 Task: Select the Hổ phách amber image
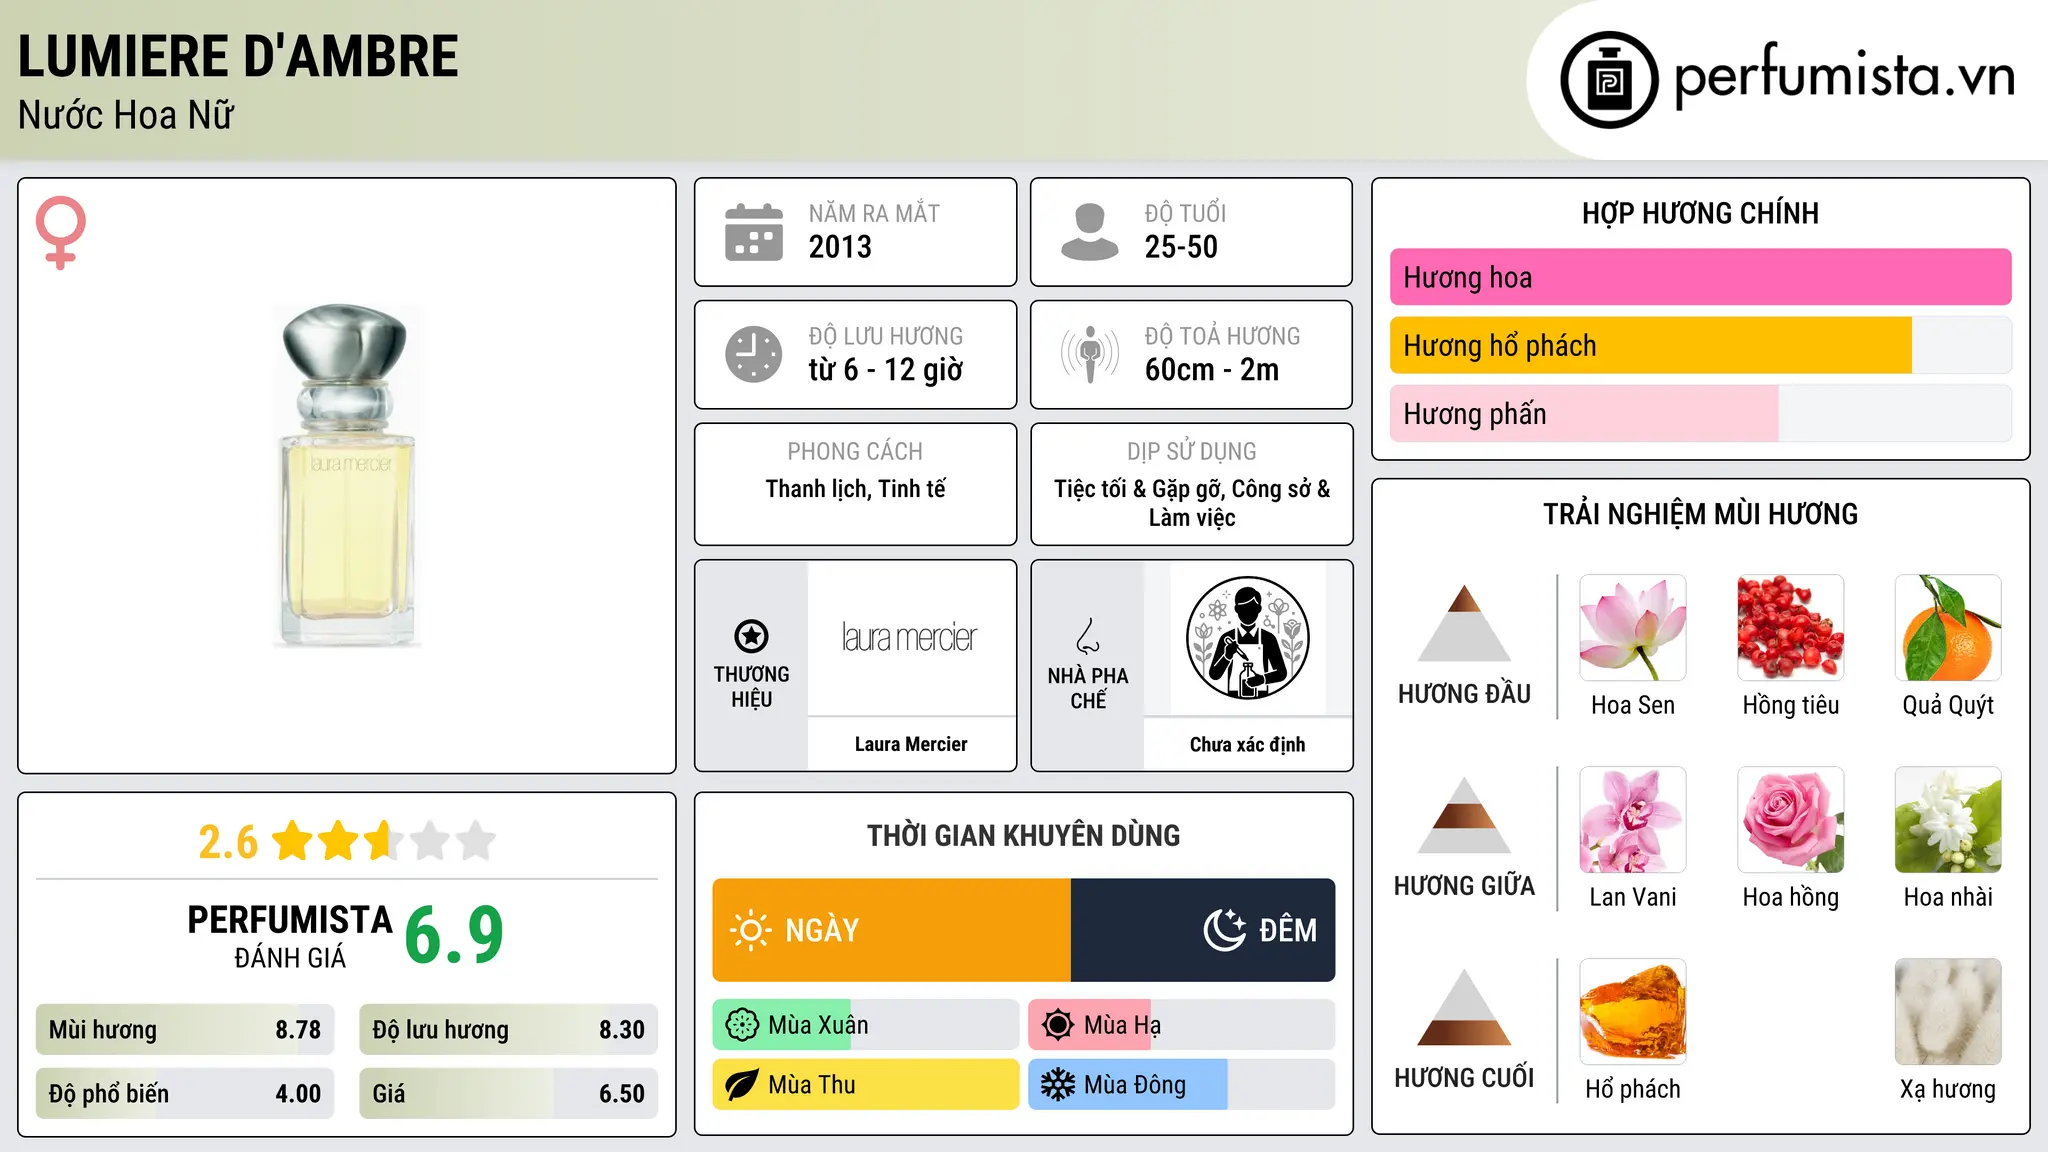(x=1633, y=1012)
